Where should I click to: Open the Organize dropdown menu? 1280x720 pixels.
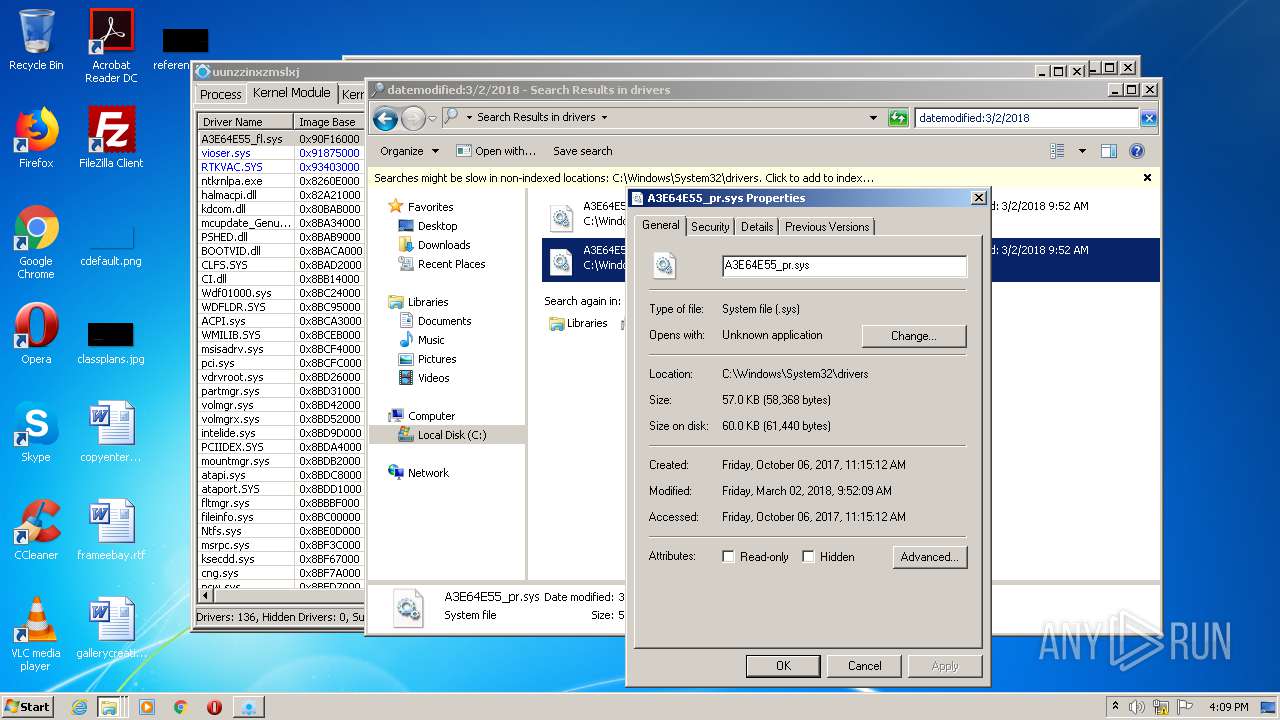click(x=409, y=151)
